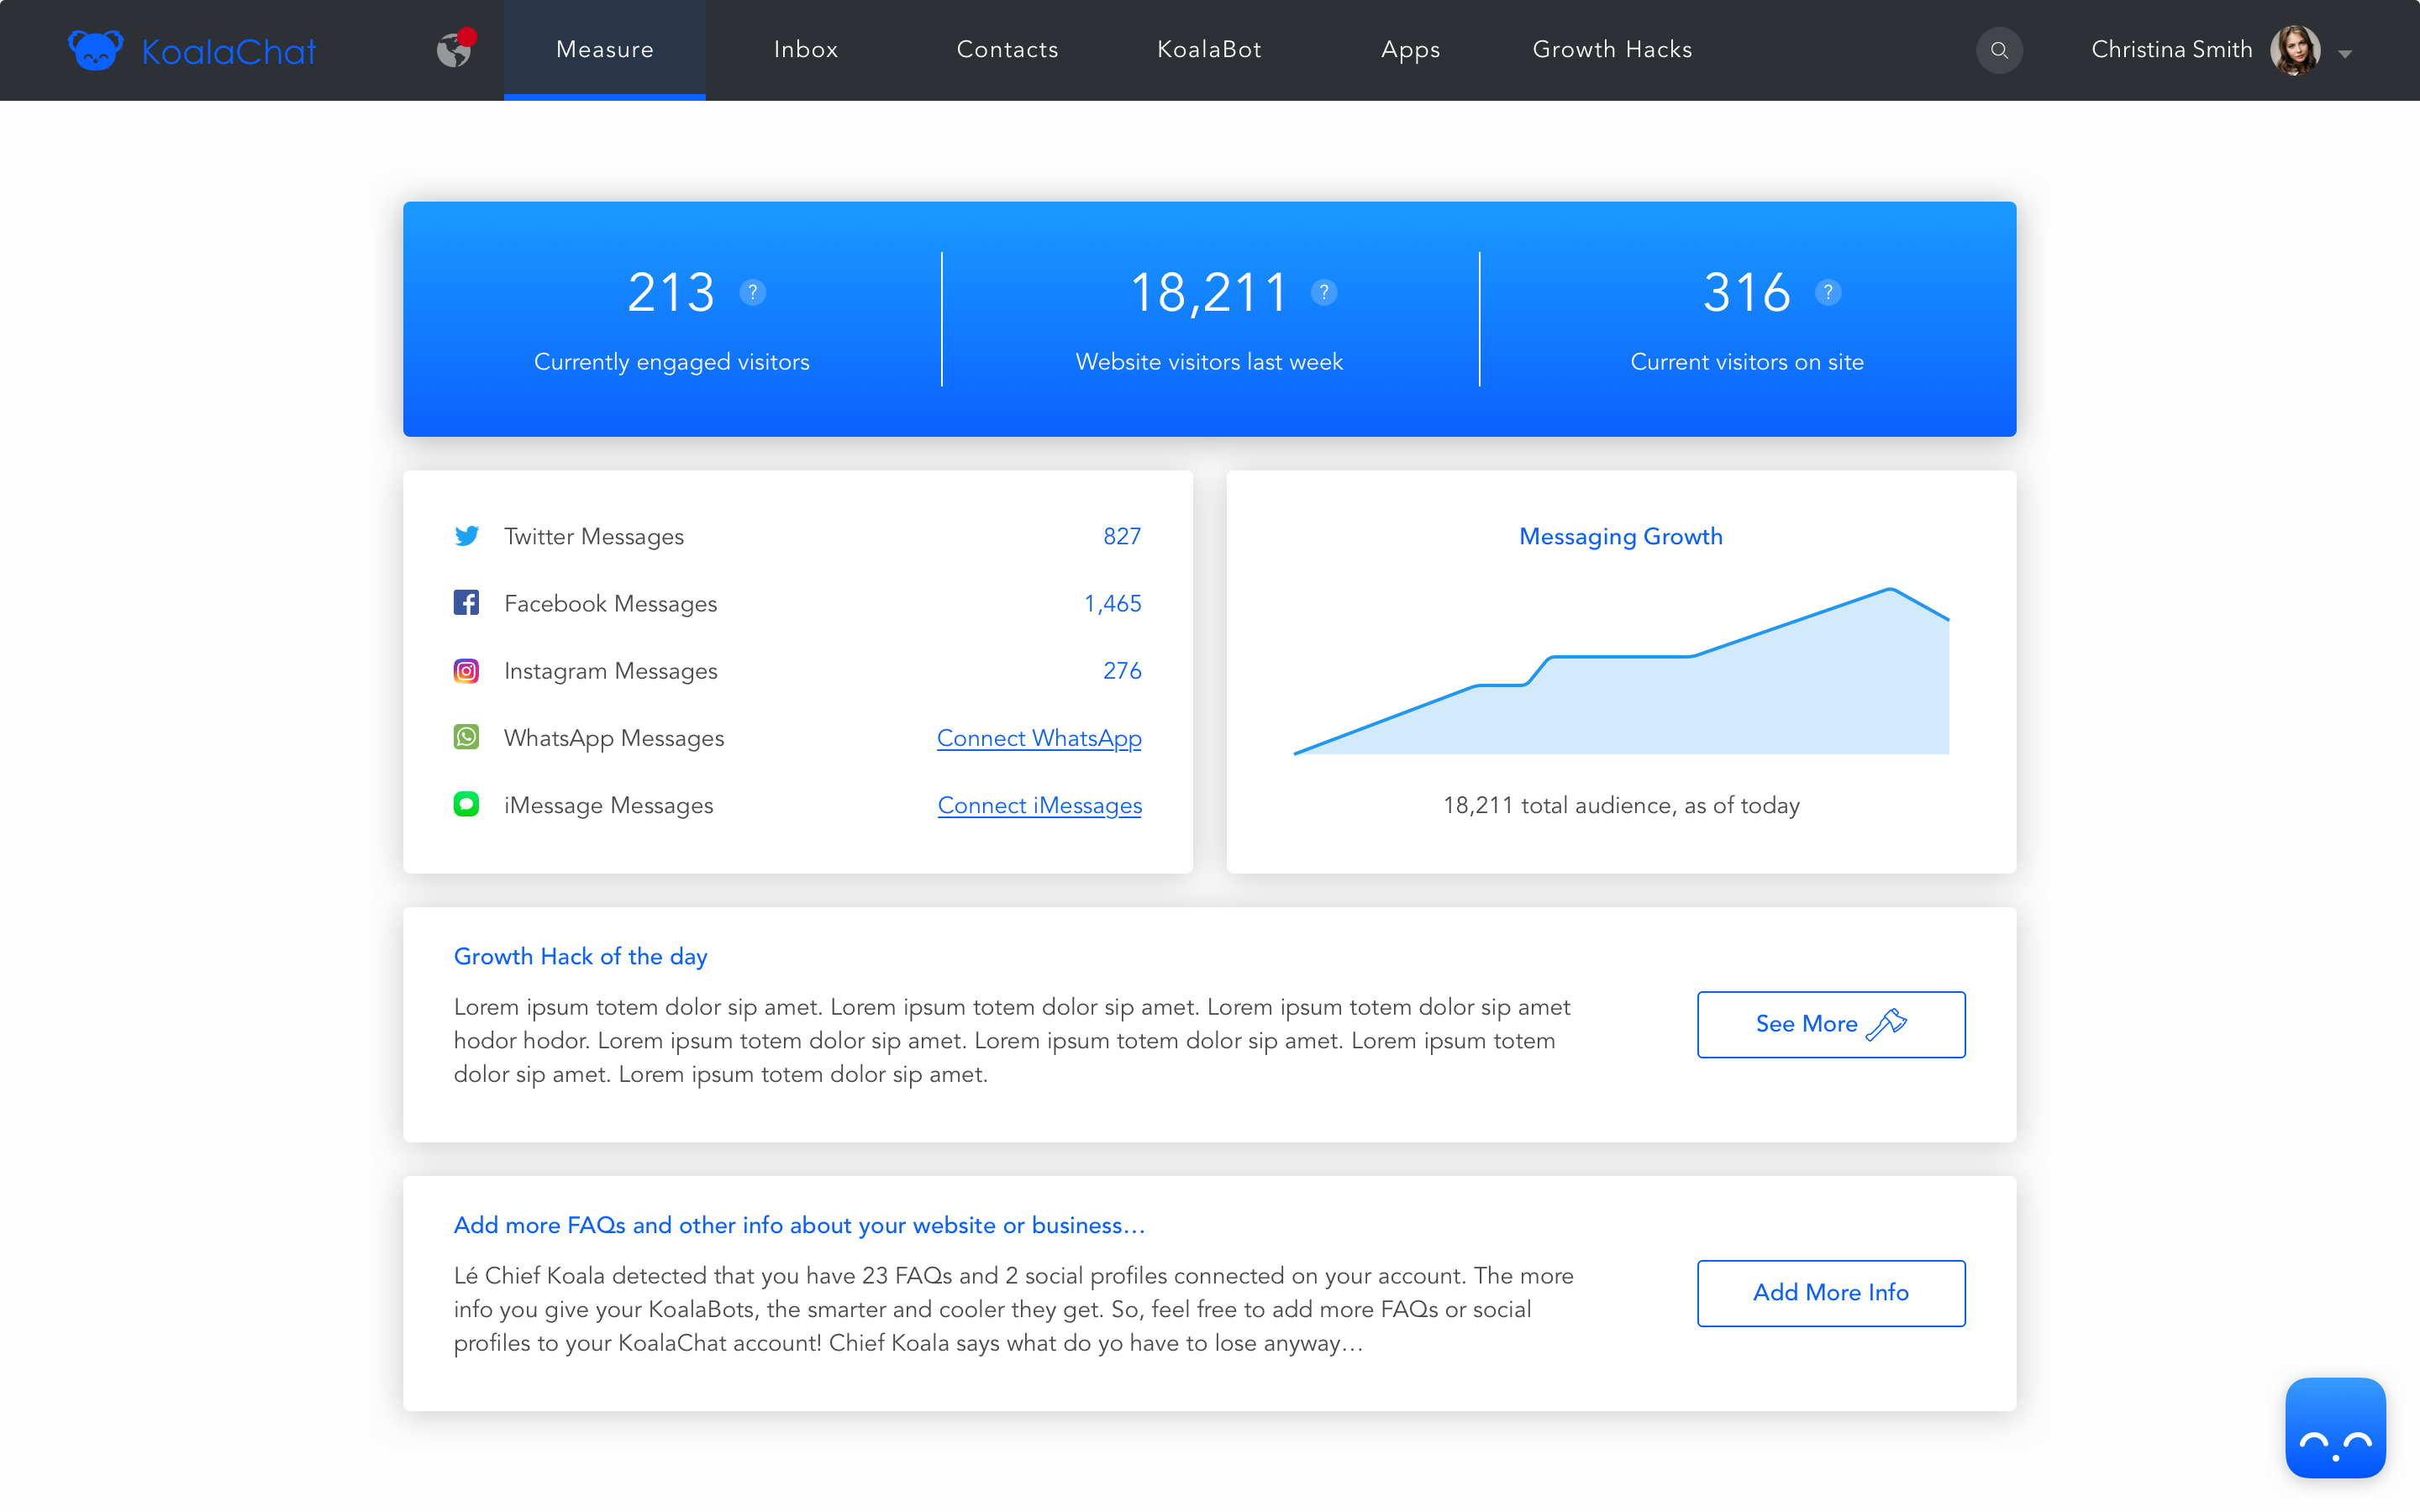Viewport: 2420px width, 1512px height.
Task: Click Christina Smith's profile avatar
Action: pyautogui.click(x=2295, y=50)
